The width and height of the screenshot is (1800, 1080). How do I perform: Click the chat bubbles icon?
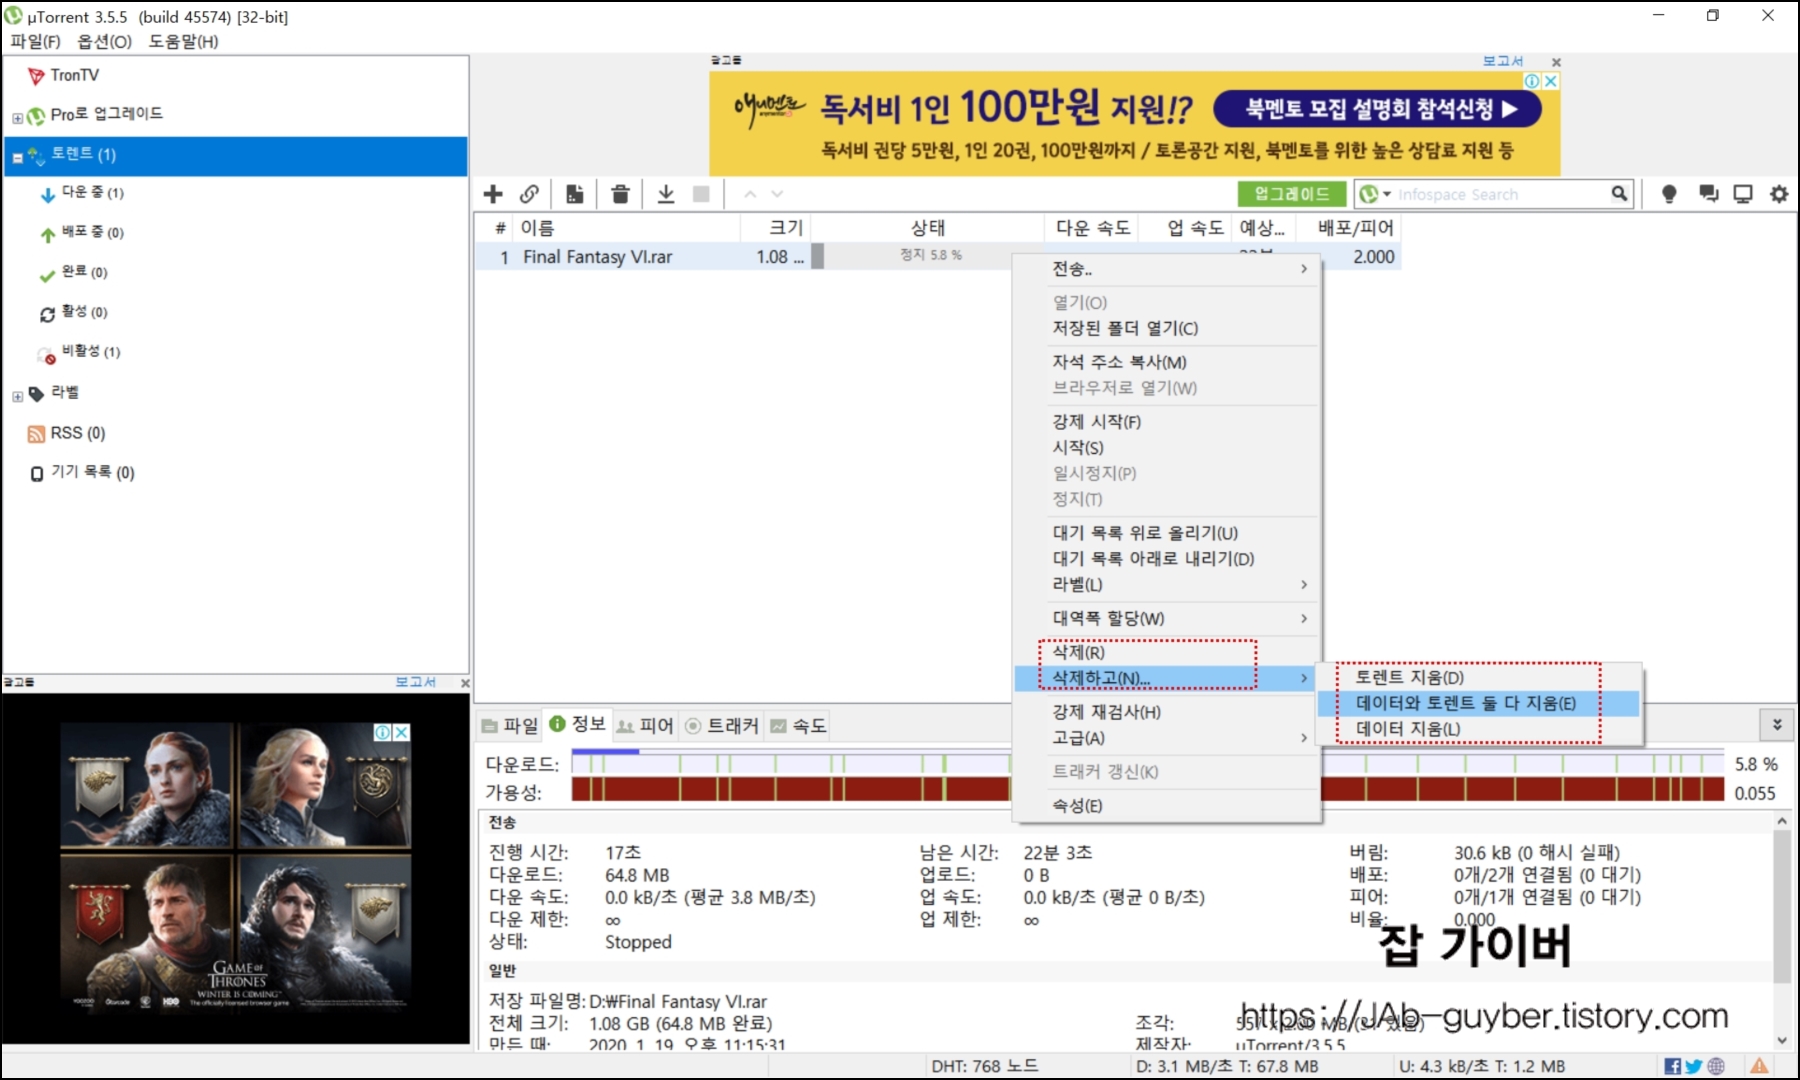click(x=1708, y=194)
